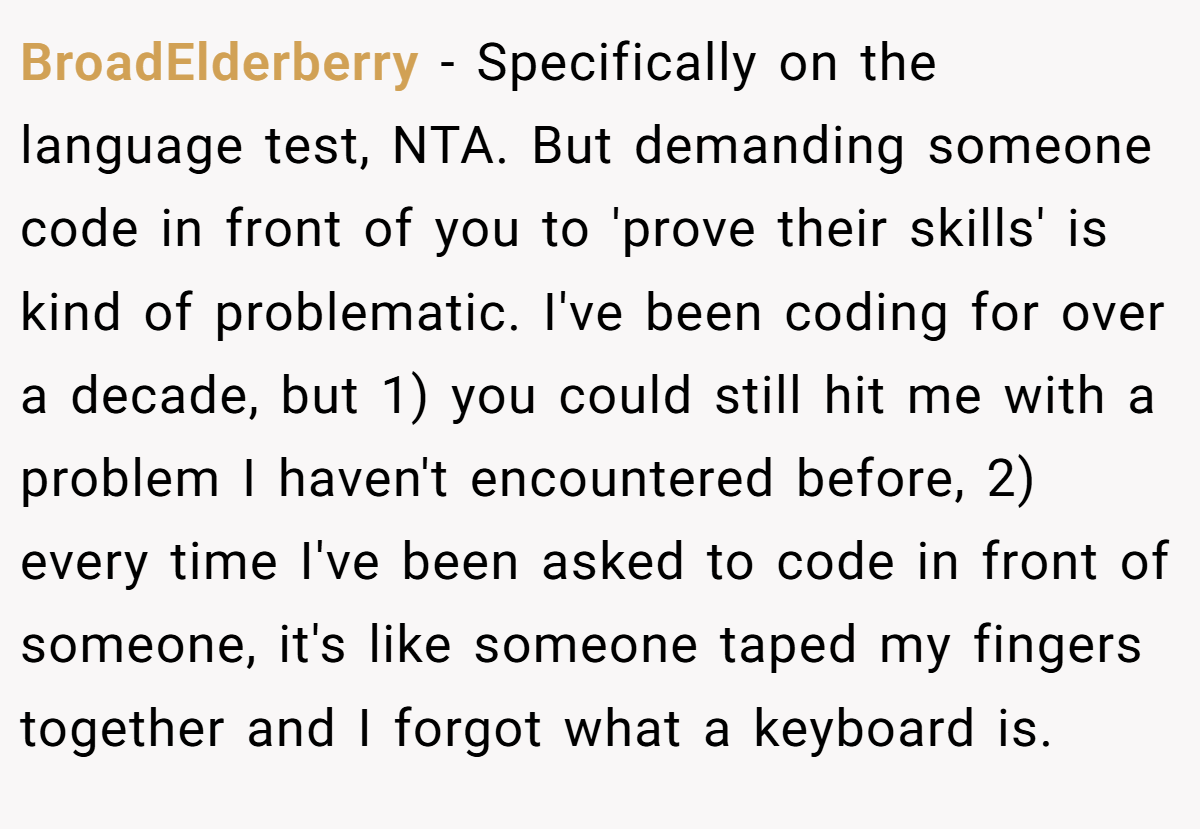
Task: Click the word 'encountered' in the comment
Action: 621,481
